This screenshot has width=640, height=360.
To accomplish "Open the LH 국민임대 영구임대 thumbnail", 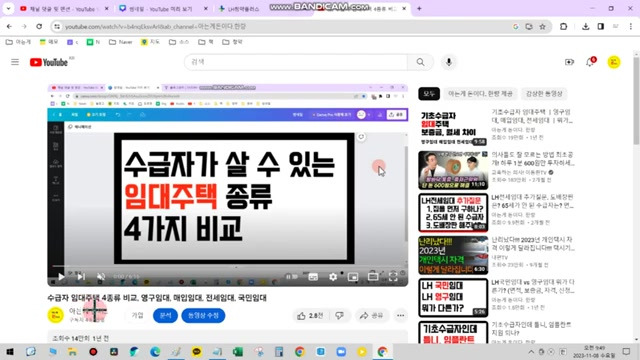I will (453, 298).
